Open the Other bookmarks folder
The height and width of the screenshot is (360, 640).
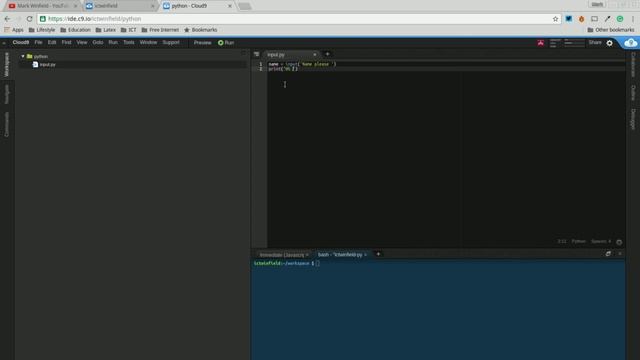point(611,30)
